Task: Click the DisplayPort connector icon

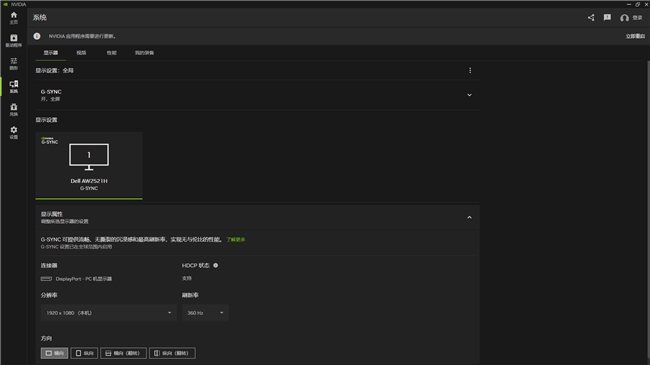Action: 46,279
